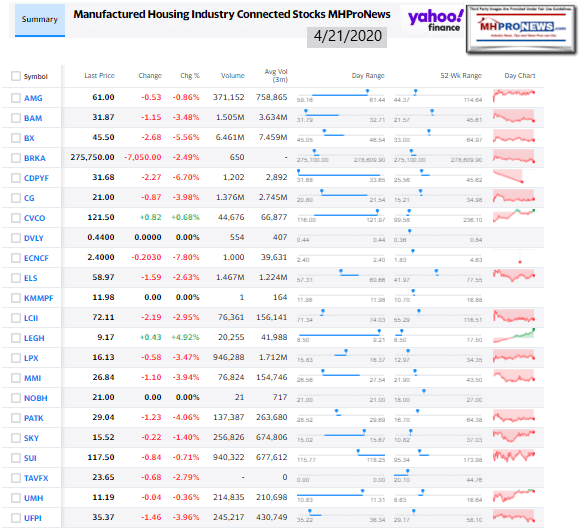Click the AMG day range slider marker
This screenshot has width=580, height=531.
click(367, 91)
